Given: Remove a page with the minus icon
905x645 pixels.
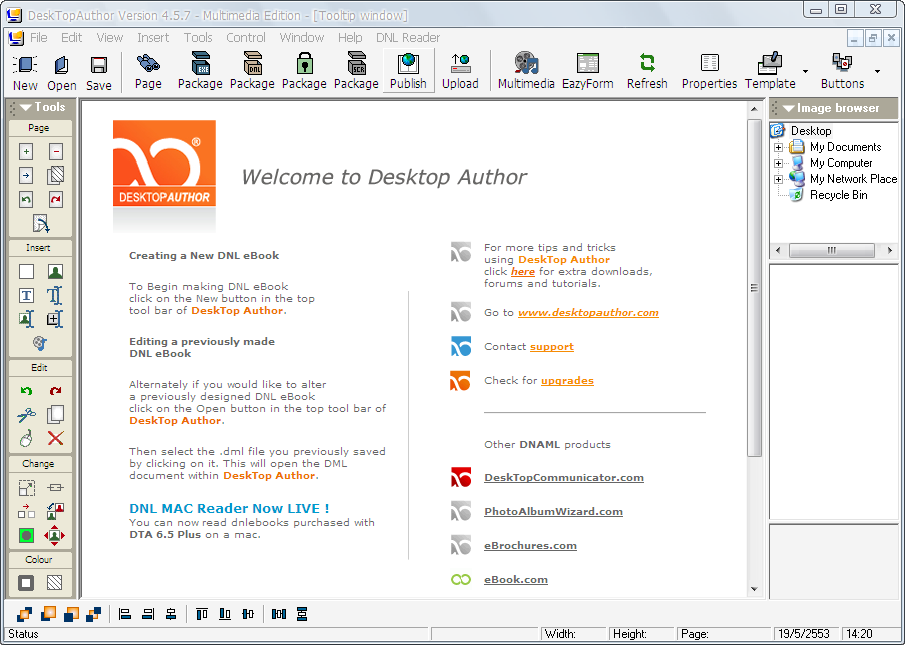Looking at the screenshot, I should pyautogui.click(x=55, y=152).
